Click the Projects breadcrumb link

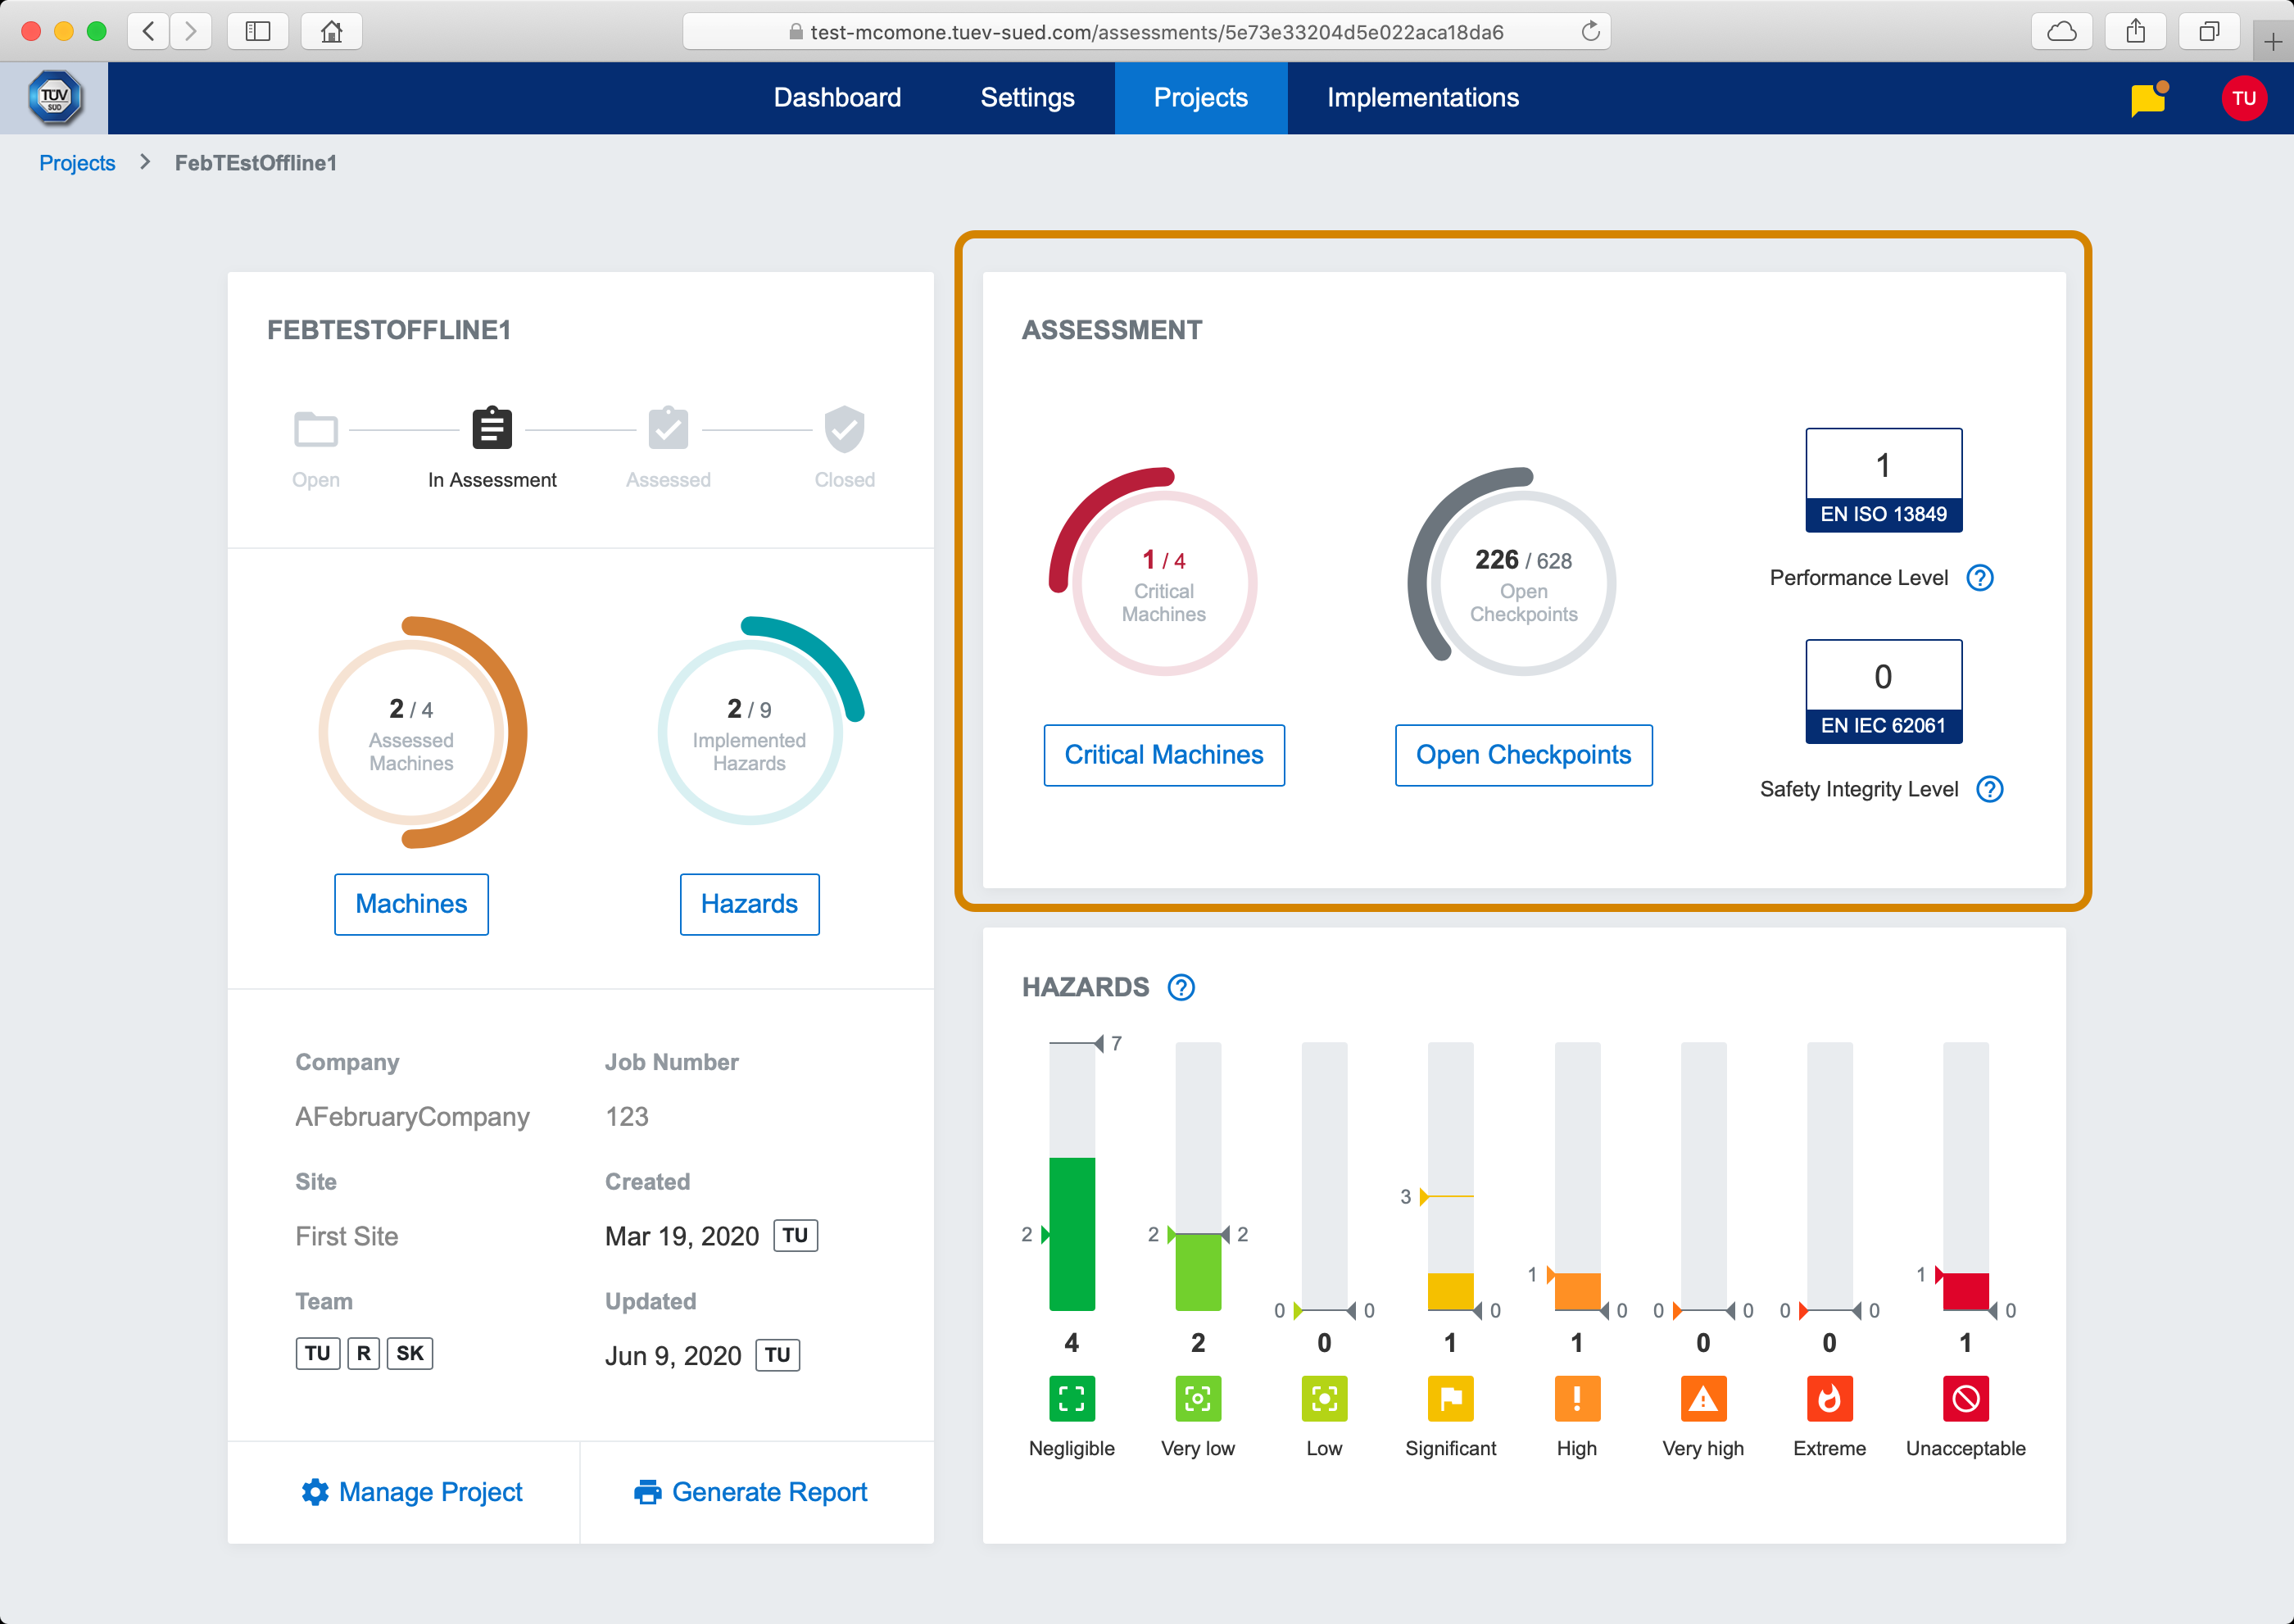[77, 163]
